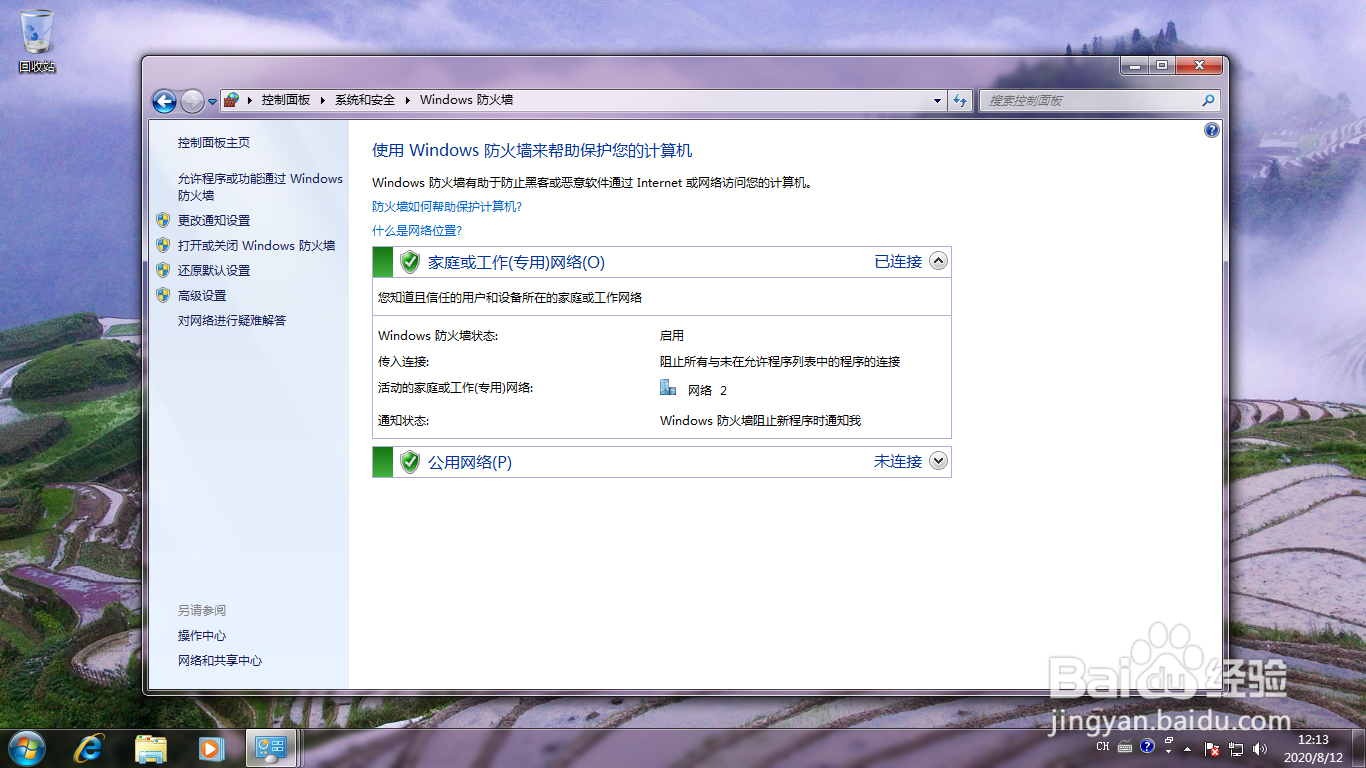The image size is (1366, 768).
Task: Open the recent pages dropdown arrow
Action: pos(212,102)
